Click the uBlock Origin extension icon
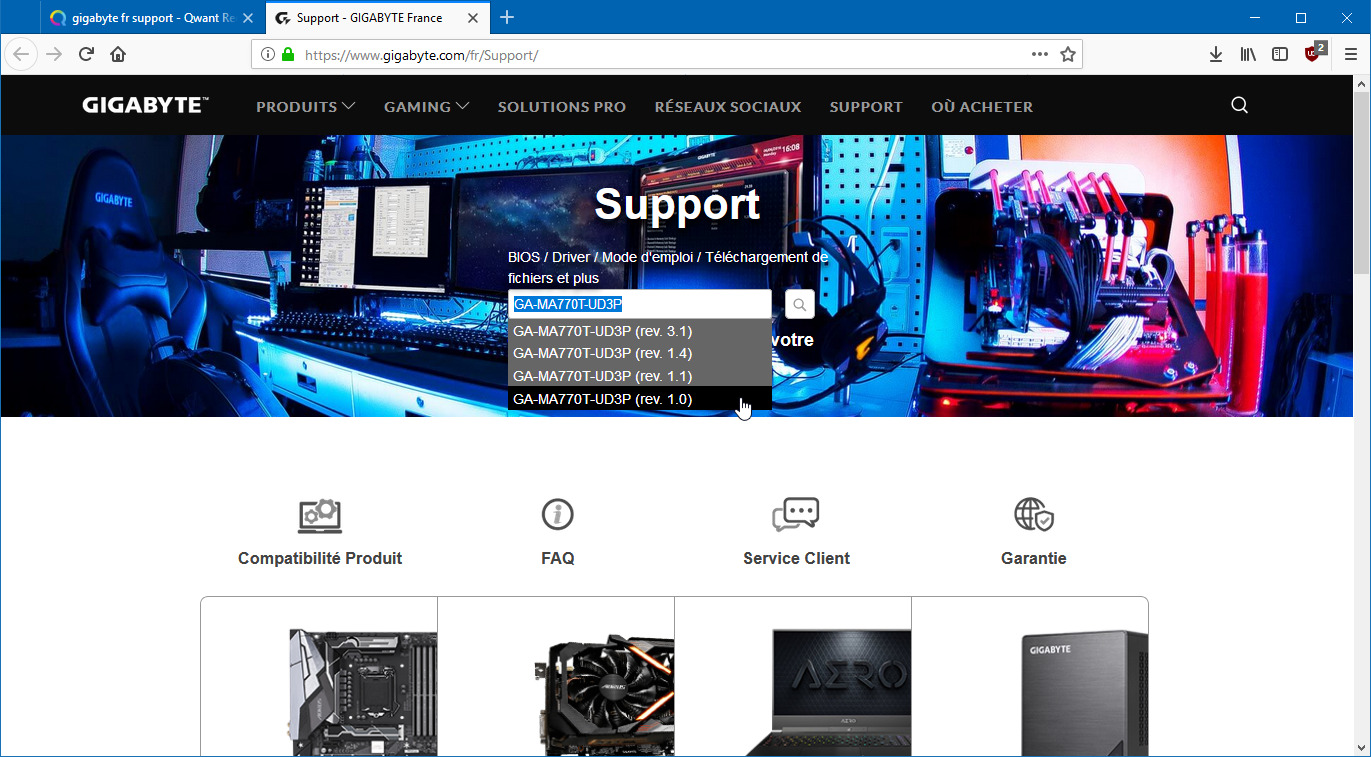The width and height of the screenshot is (1371, 757). click(x=1314, y=53)
